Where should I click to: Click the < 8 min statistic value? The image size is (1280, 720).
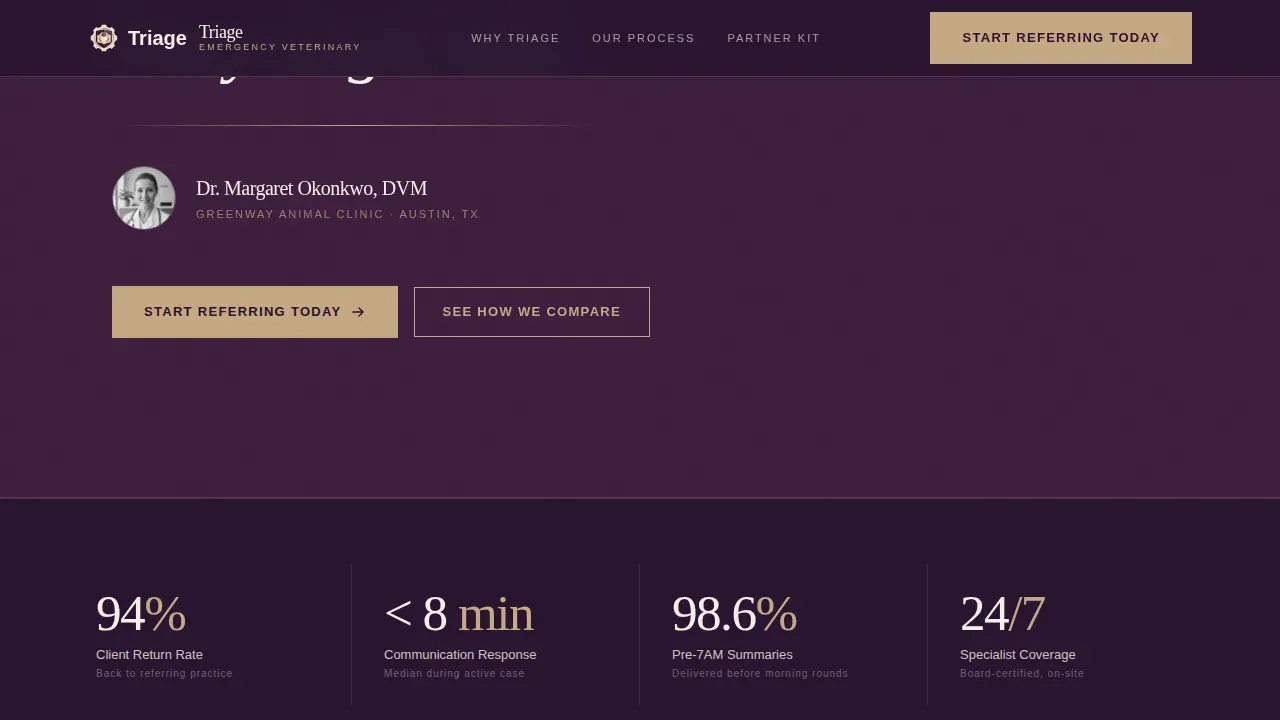click(x=459, y=614)
